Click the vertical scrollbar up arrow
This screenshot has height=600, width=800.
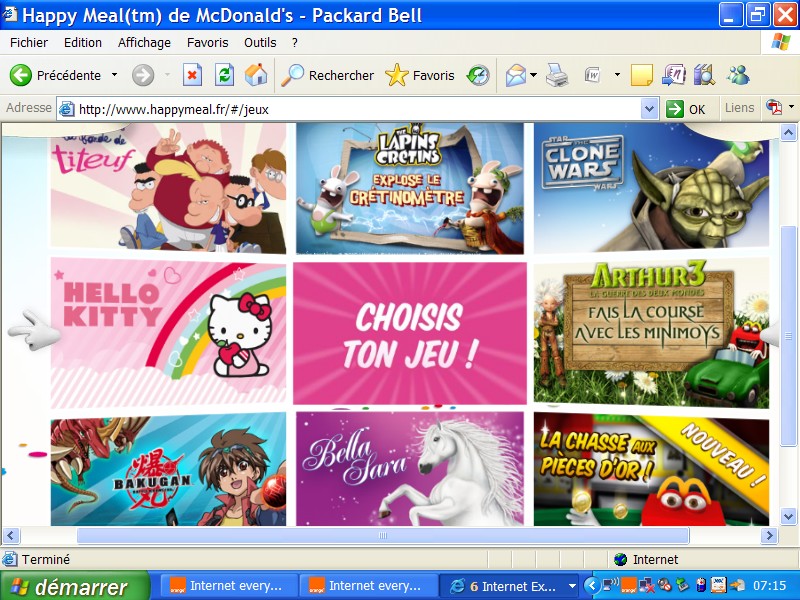click(x=788, y=133)
